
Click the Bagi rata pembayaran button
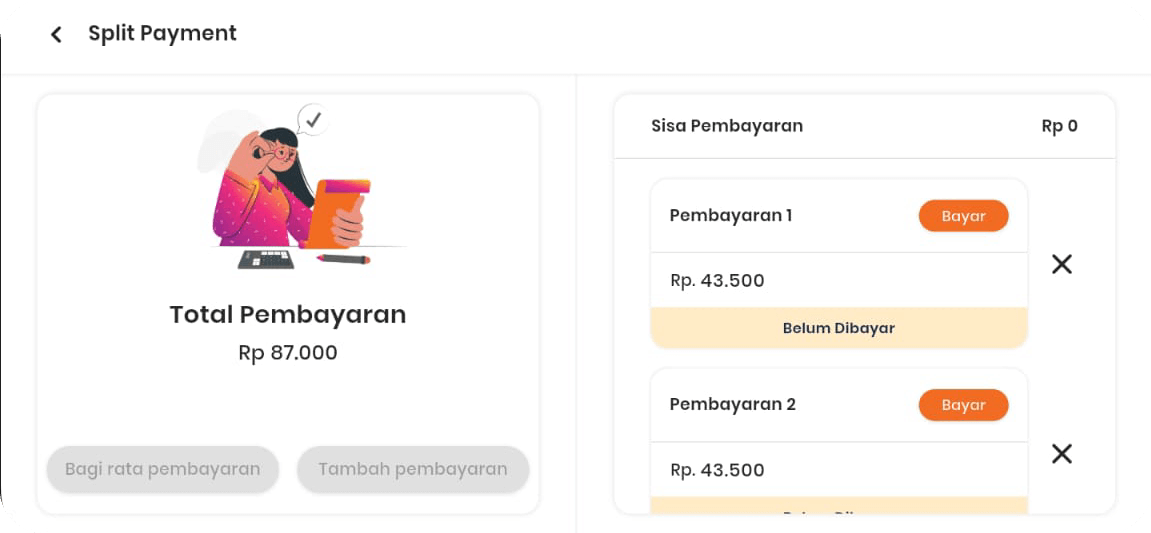[163, 469]
